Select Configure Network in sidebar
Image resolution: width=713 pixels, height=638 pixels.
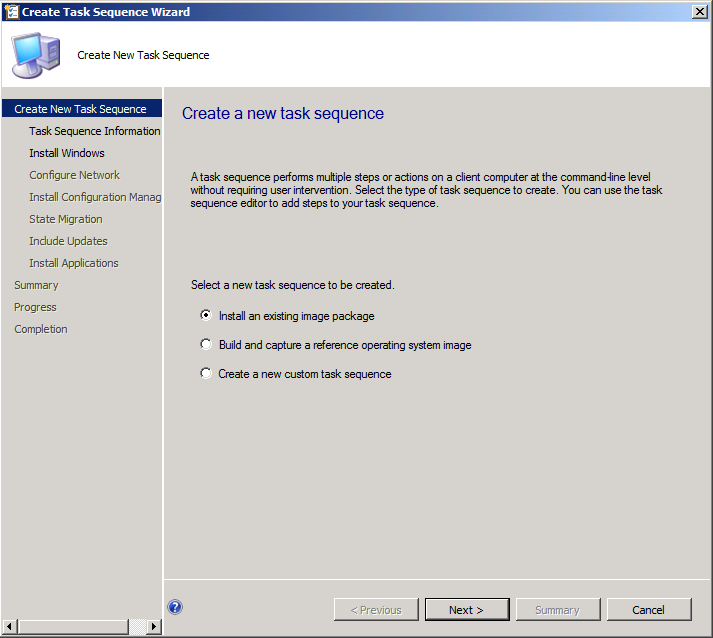tap(75, 175)
